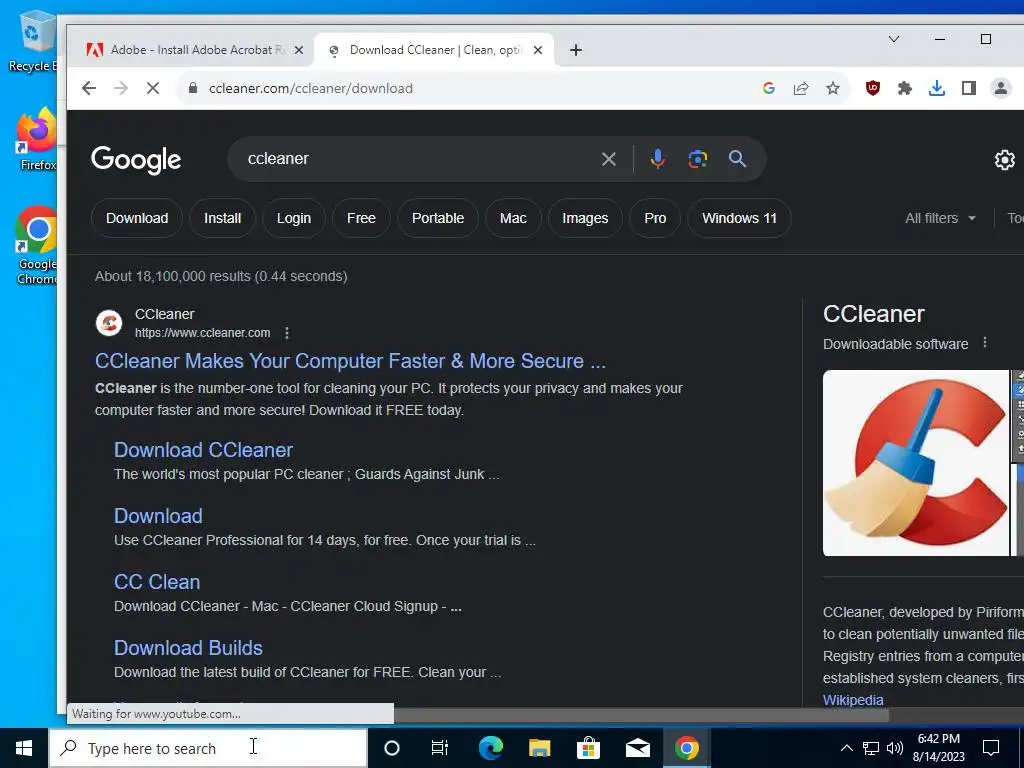Open the Download Builds sitelink
1024x768 pixels.
click(x=188, y=648)
